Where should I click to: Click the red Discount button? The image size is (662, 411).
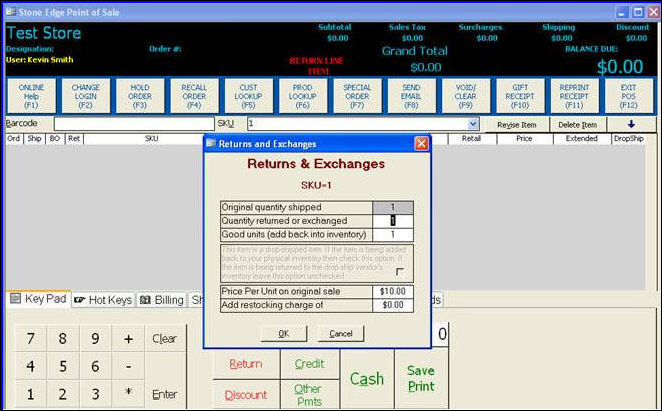click(x=246, y=395)
